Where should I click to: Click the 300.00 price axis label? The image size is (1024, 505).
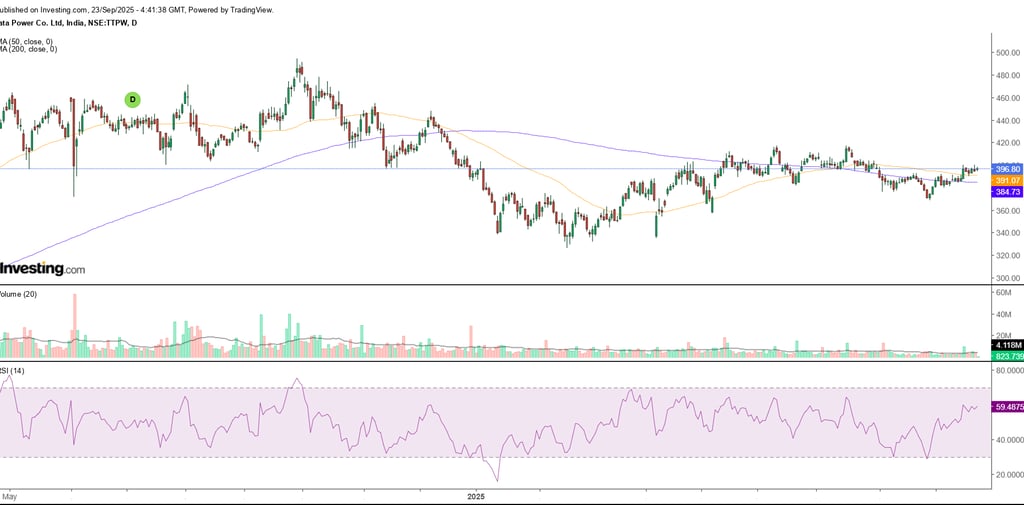(x=1008, y=278)
